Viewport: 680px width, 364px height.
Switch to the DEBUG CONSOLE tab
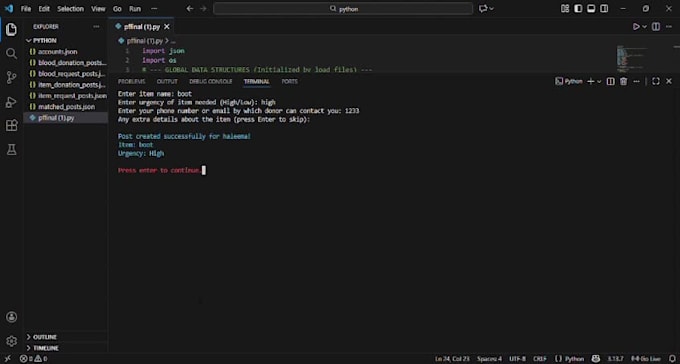[x=211, y=82]
